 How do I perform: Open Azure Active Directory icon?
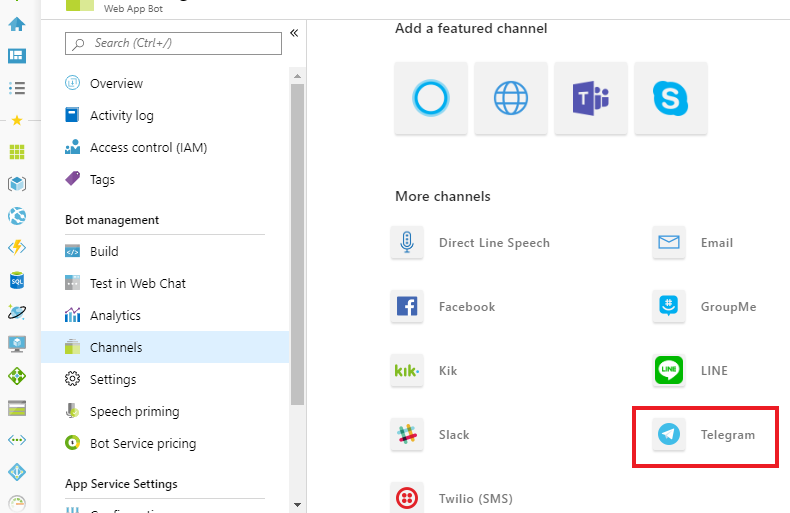[x=17, y=472]
